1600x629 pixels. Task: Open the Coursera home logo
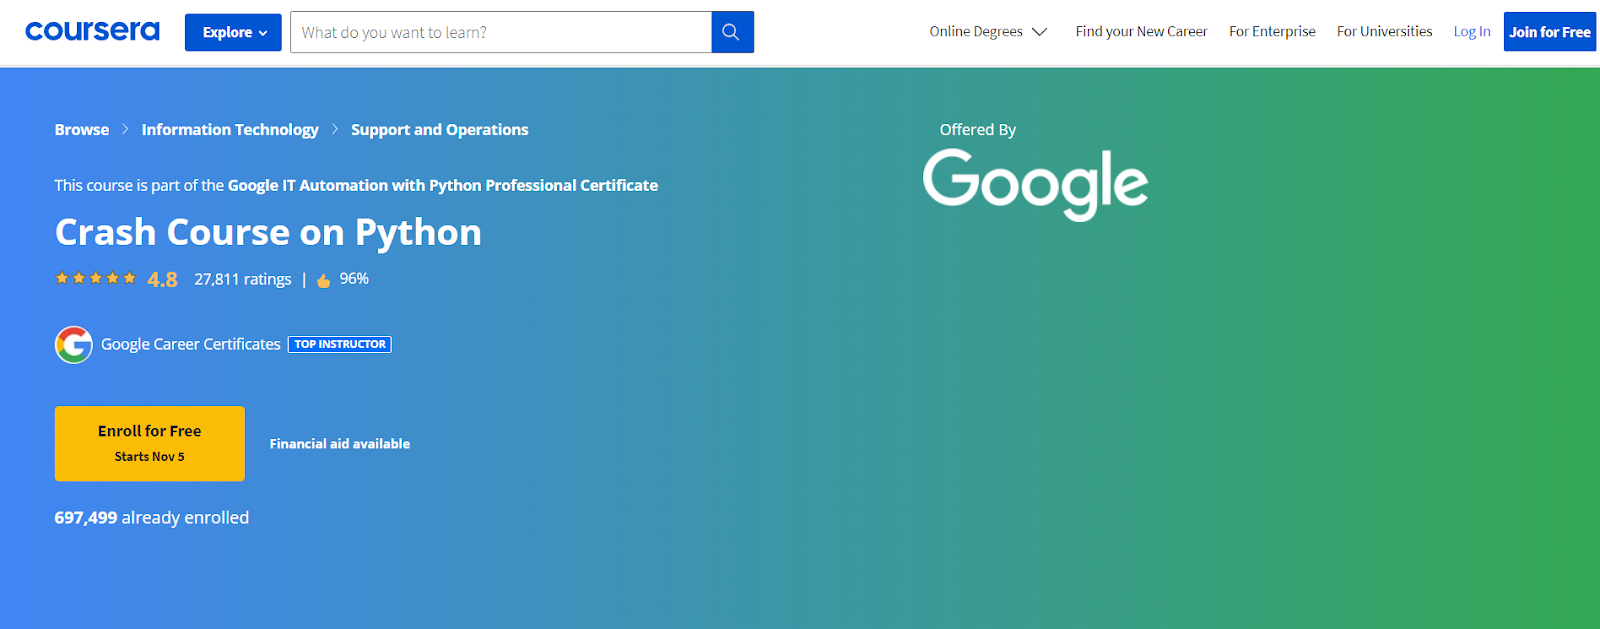[x=92, y=31]
